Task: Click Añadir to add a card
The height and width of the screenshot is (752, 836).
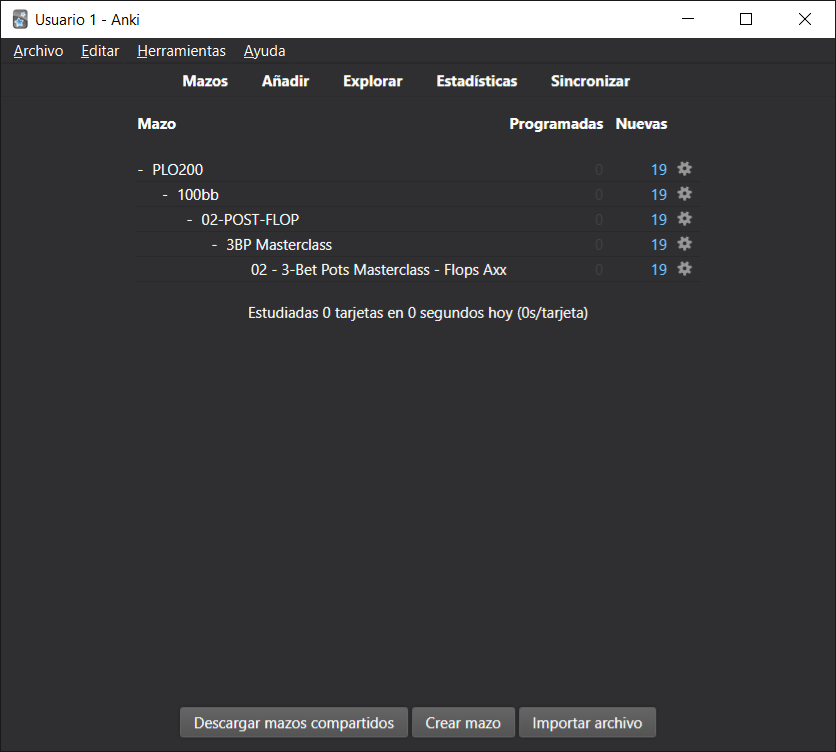Action: coord(285,81)
